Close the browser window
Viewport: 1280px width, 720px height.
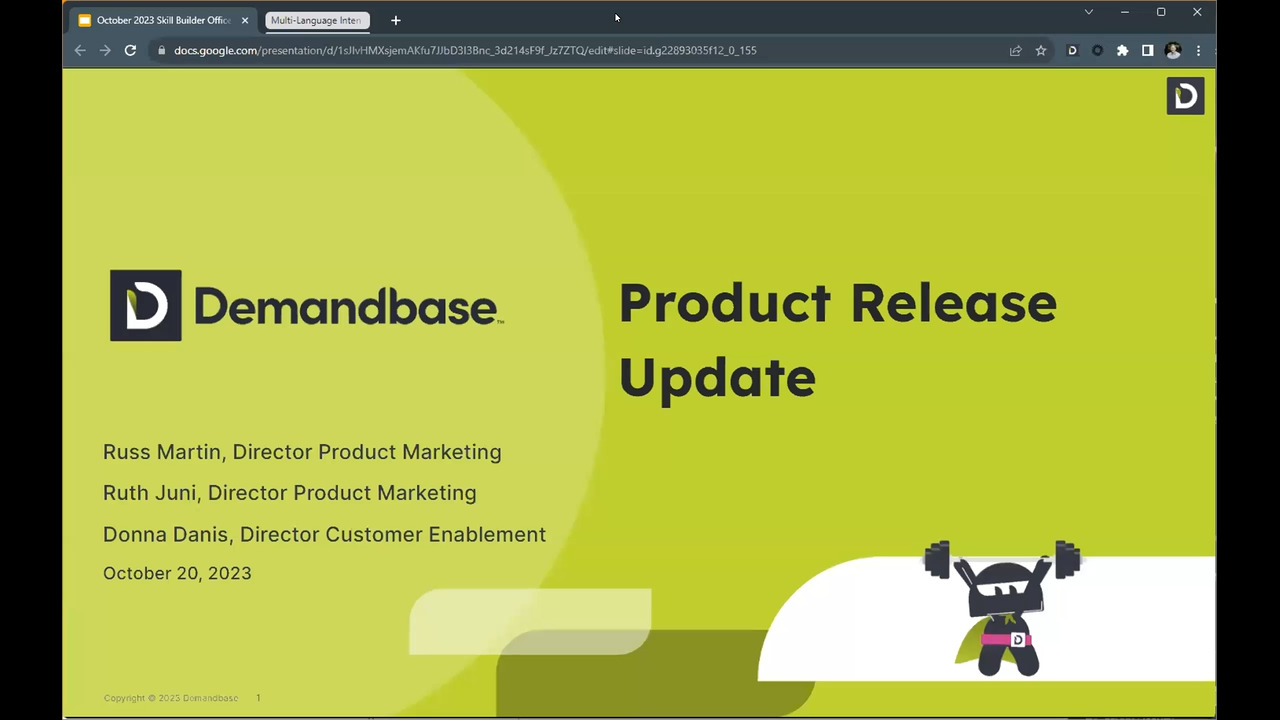click(1197, 12)
